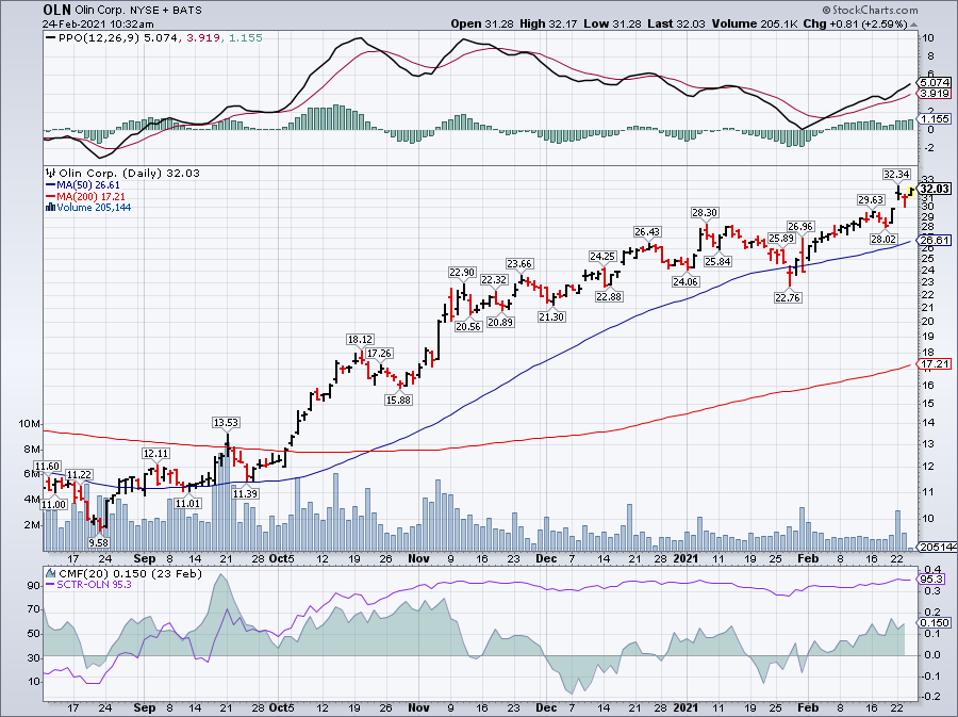Click the 'SCTR-OLN 95.3' legend text
Viewport: 958px width, 717px height.
point(93,584)
